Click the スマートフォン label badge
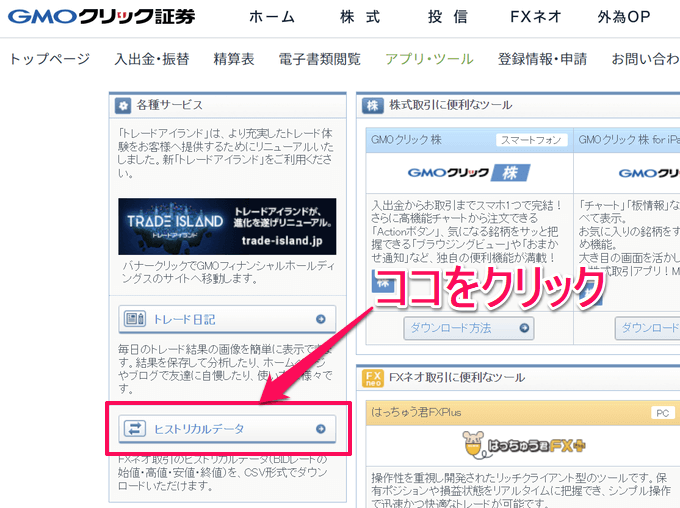This screenshot has height=508, width=680. click(x=532, y=140)
